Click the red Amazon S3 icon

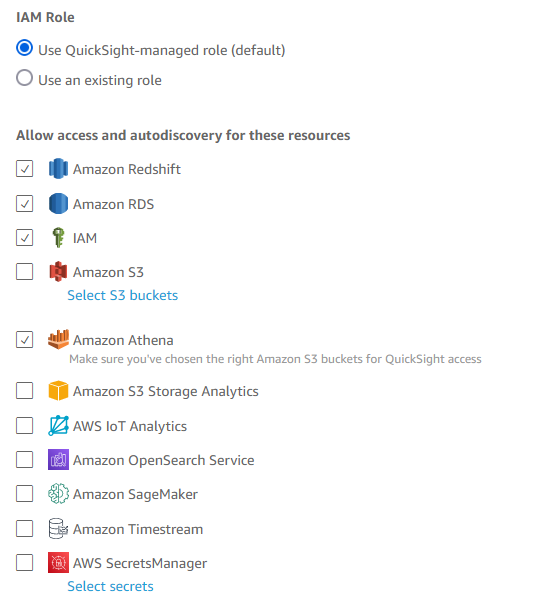tap(58, 271)
